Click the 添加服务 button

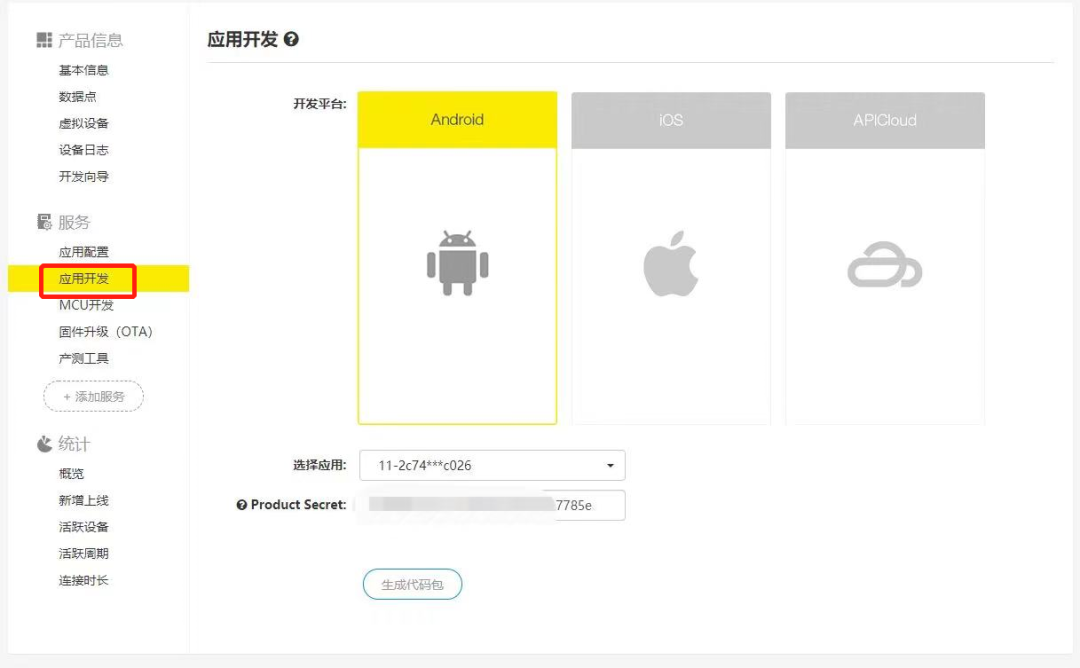click(94, 396)
